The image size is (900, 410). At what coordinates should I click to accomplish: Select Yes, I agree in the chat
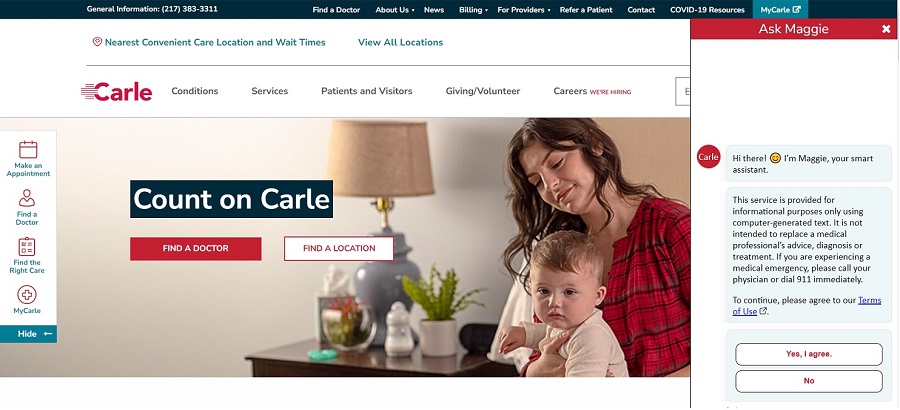tap(809, 354)
